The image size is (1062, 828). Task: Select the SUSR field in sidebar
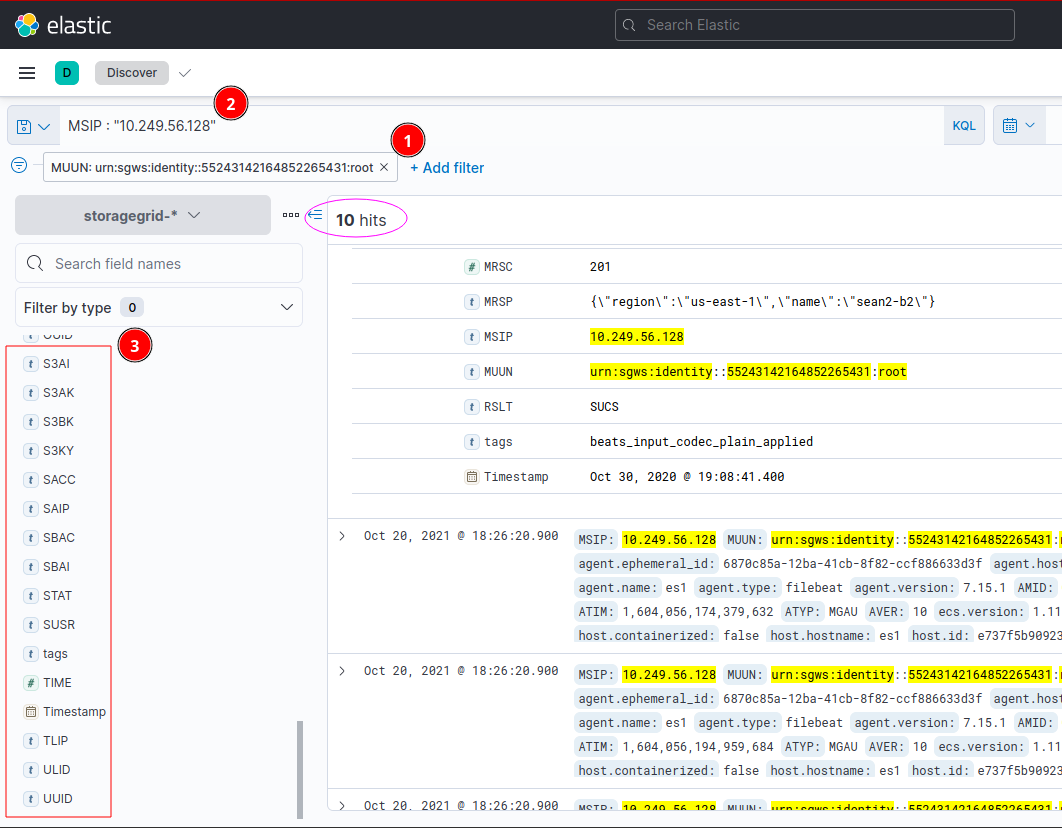coord(59,625)
